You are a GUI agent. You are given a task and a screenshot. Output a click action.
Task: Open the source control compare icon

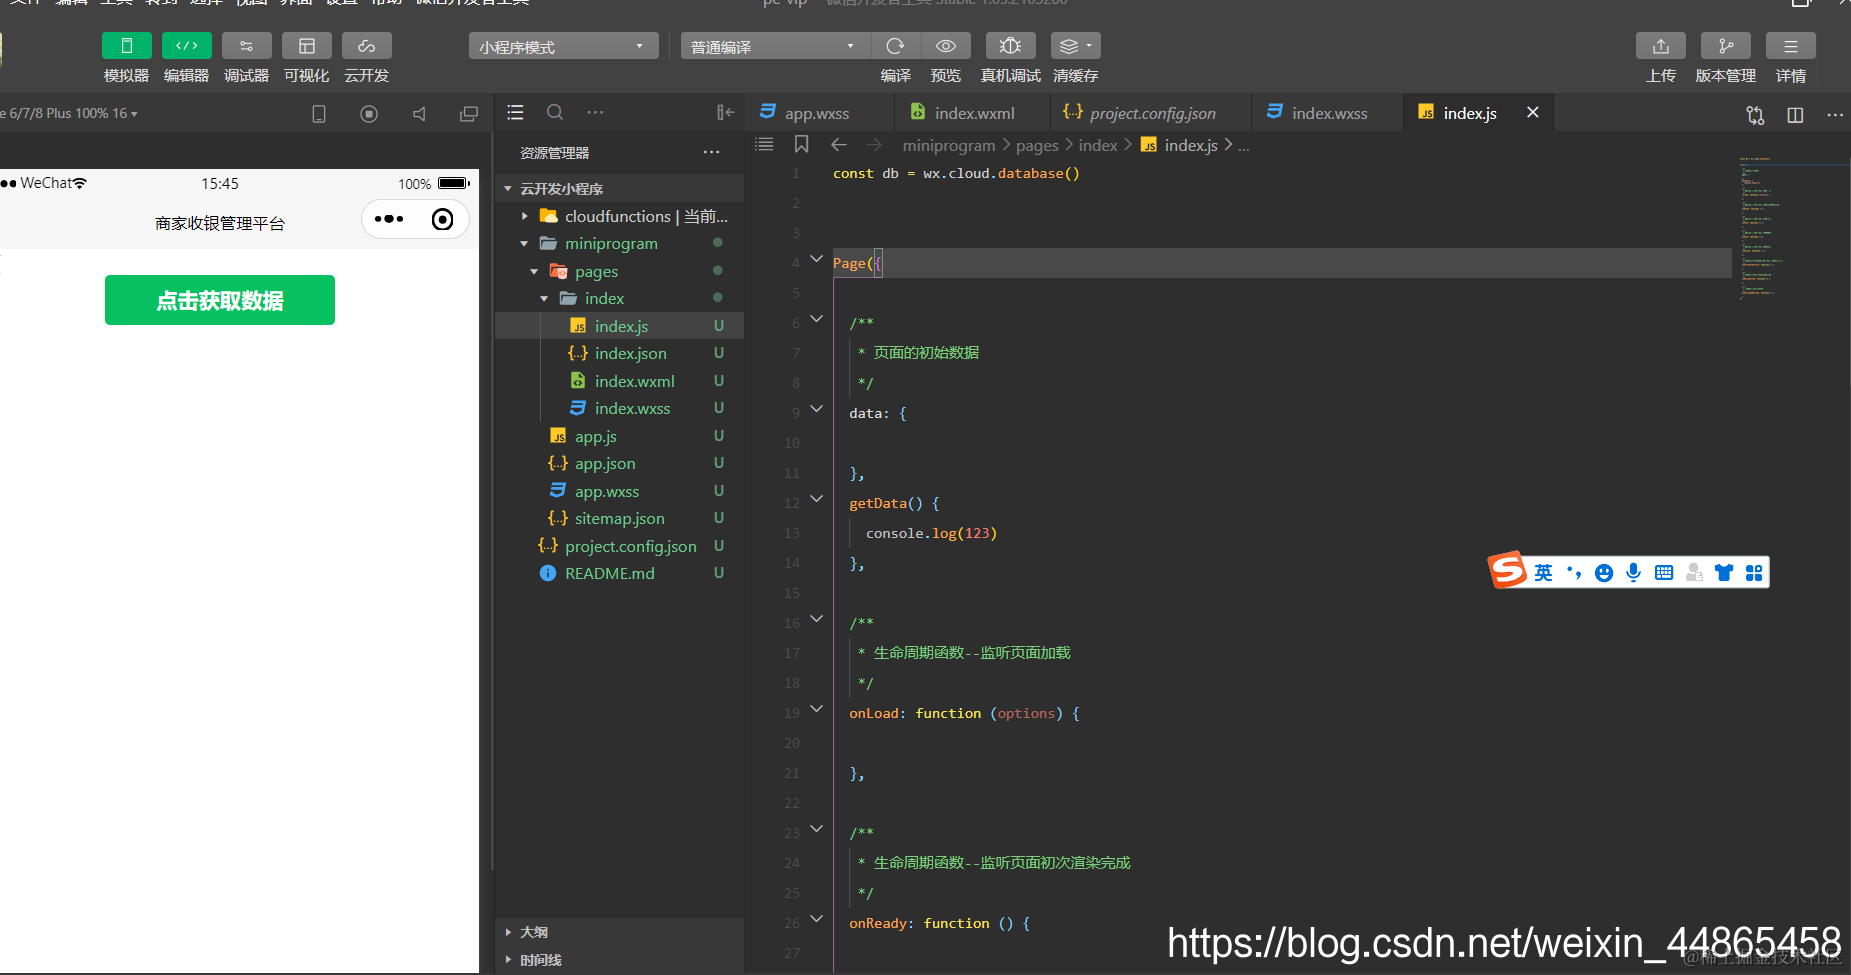pyautogui.click(x=1755, y=115)
